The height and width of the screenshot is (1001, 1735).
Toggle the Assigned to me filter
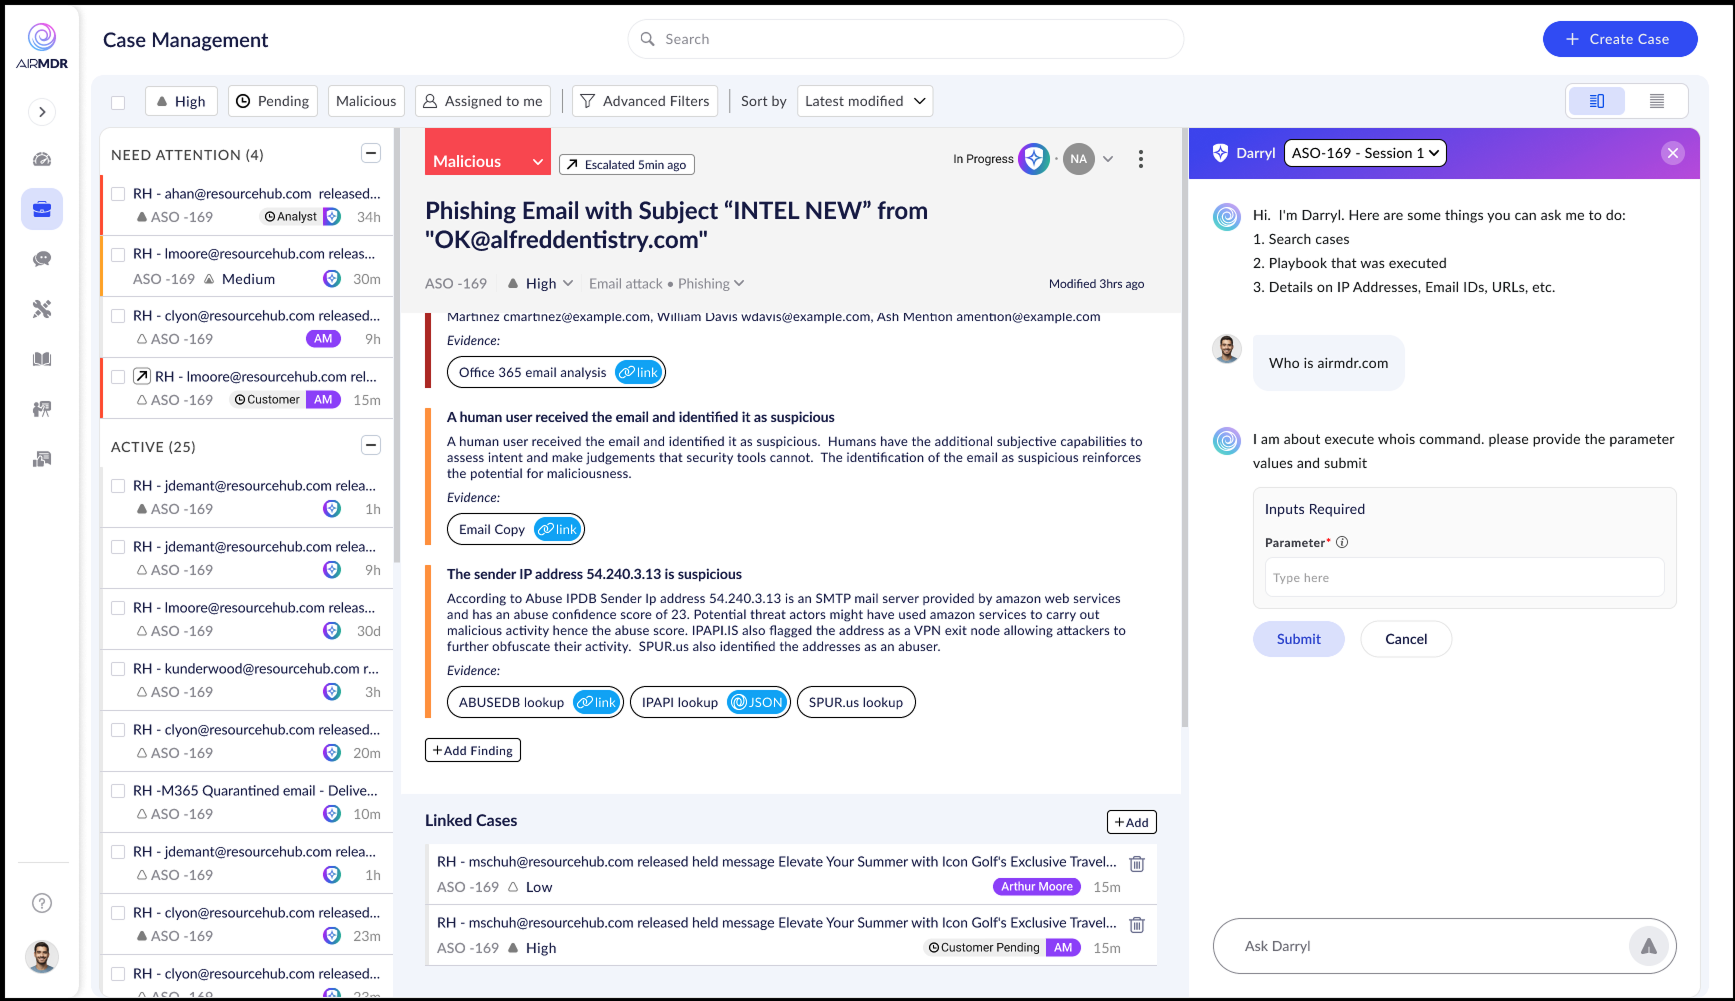pos(482,100)
